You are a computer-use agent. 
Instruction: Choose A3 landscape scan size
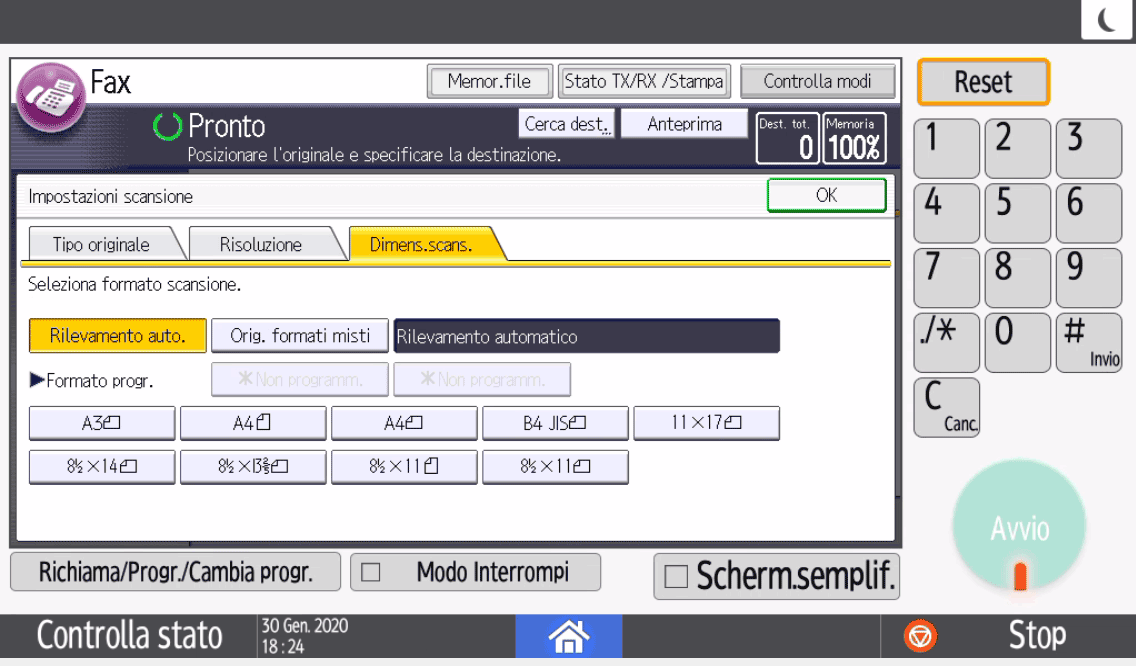coord(101,423)
